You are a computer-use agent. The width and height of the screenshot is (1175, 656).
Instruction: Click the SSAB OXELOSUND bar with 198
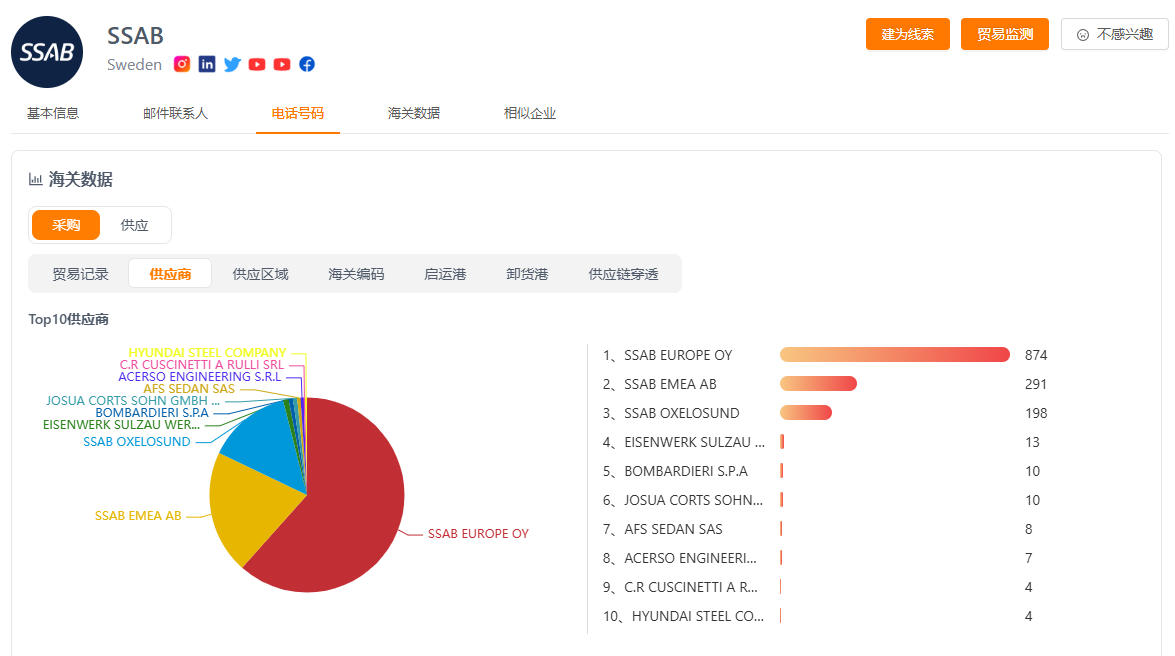[x=806, y=413]
